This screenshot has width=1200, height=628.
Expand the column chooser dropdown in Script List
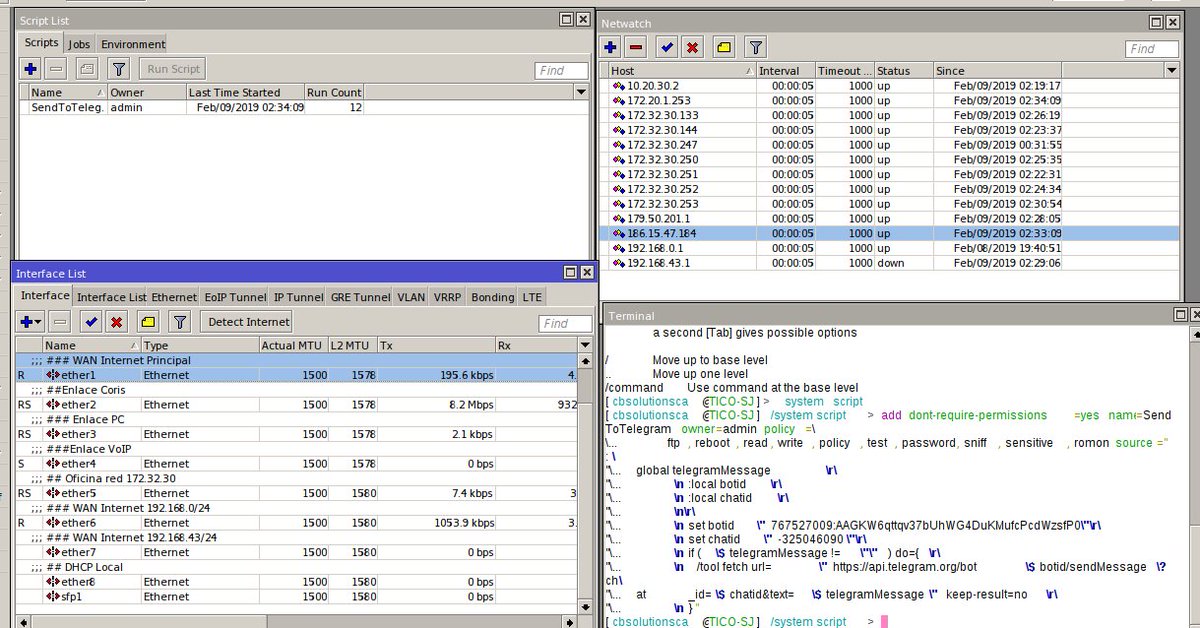tap(580, 92)
